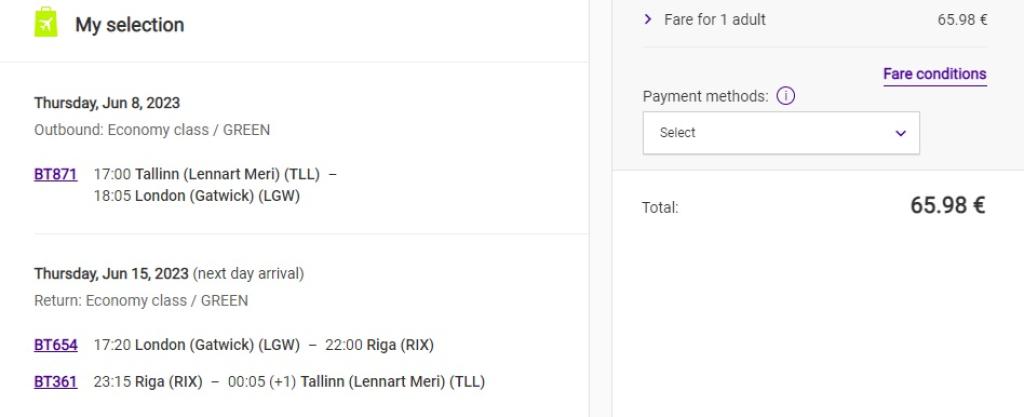Open flight BT654 details link
Image resolution: width=1024 pixels, height=417 pixels.
coord(55,345)
